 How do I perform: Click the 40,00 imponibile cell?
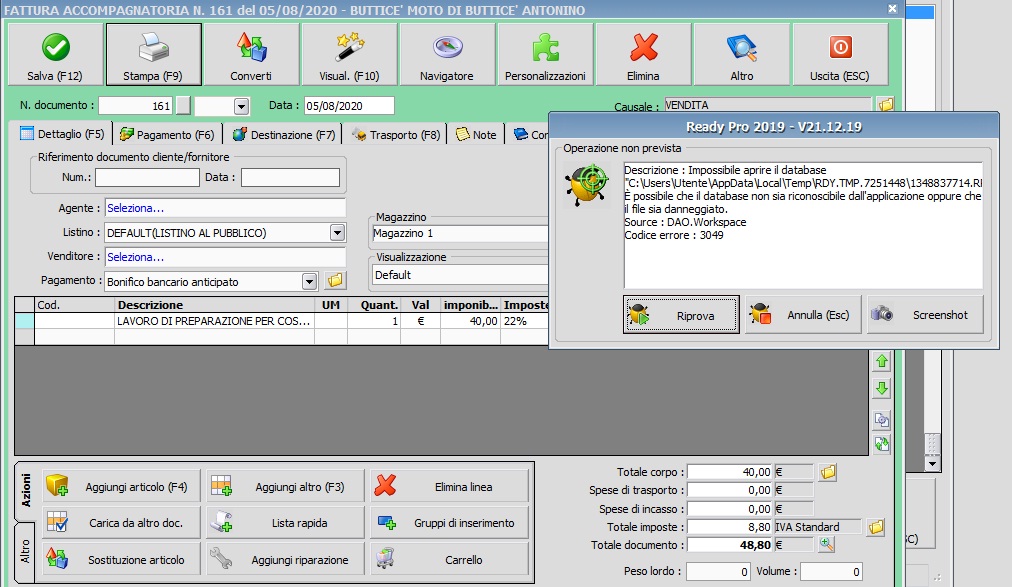click(x=470, y=321)
